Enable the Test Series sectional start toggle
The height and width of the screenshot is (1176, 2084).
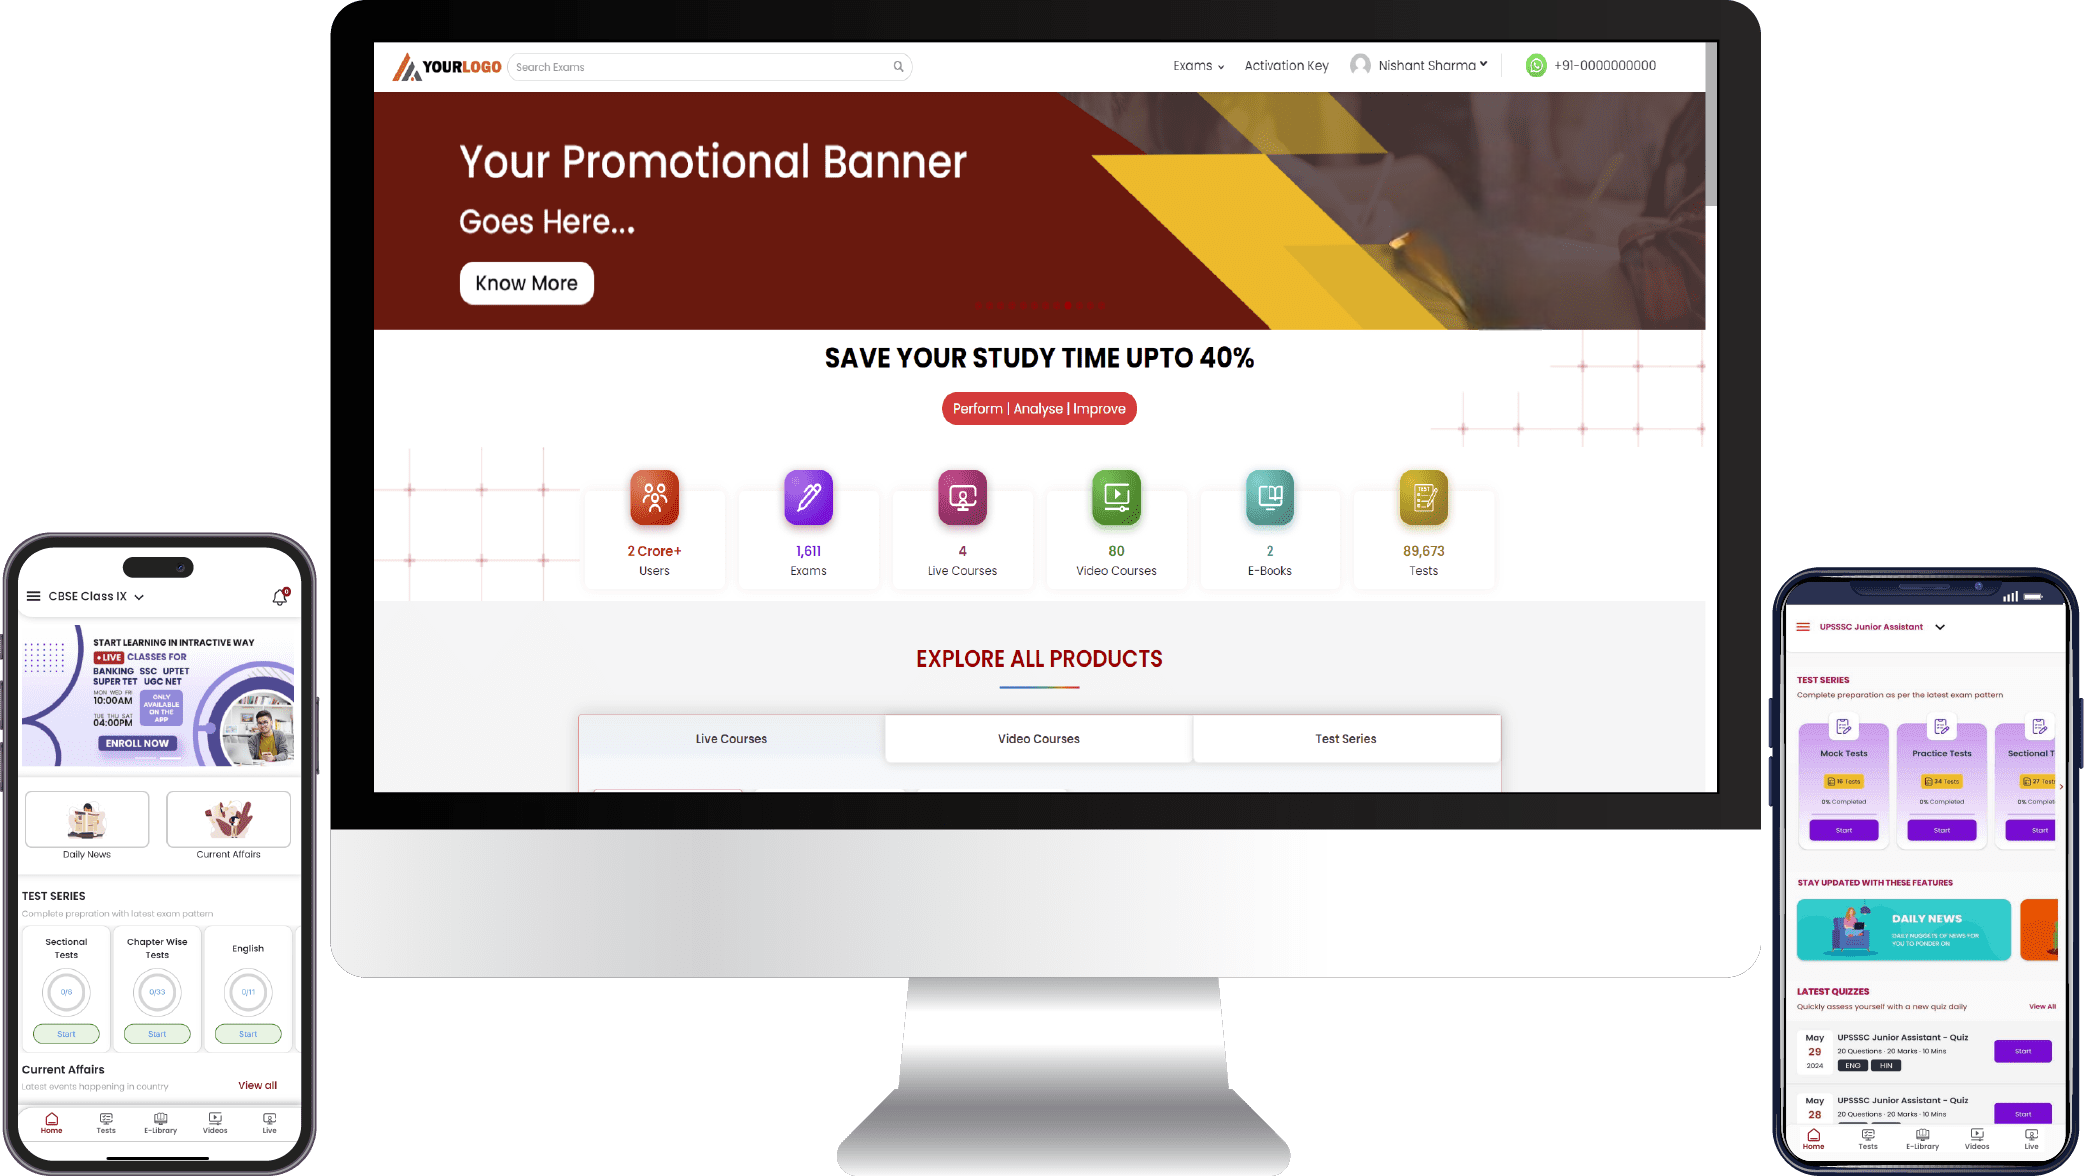(66, 1033)
